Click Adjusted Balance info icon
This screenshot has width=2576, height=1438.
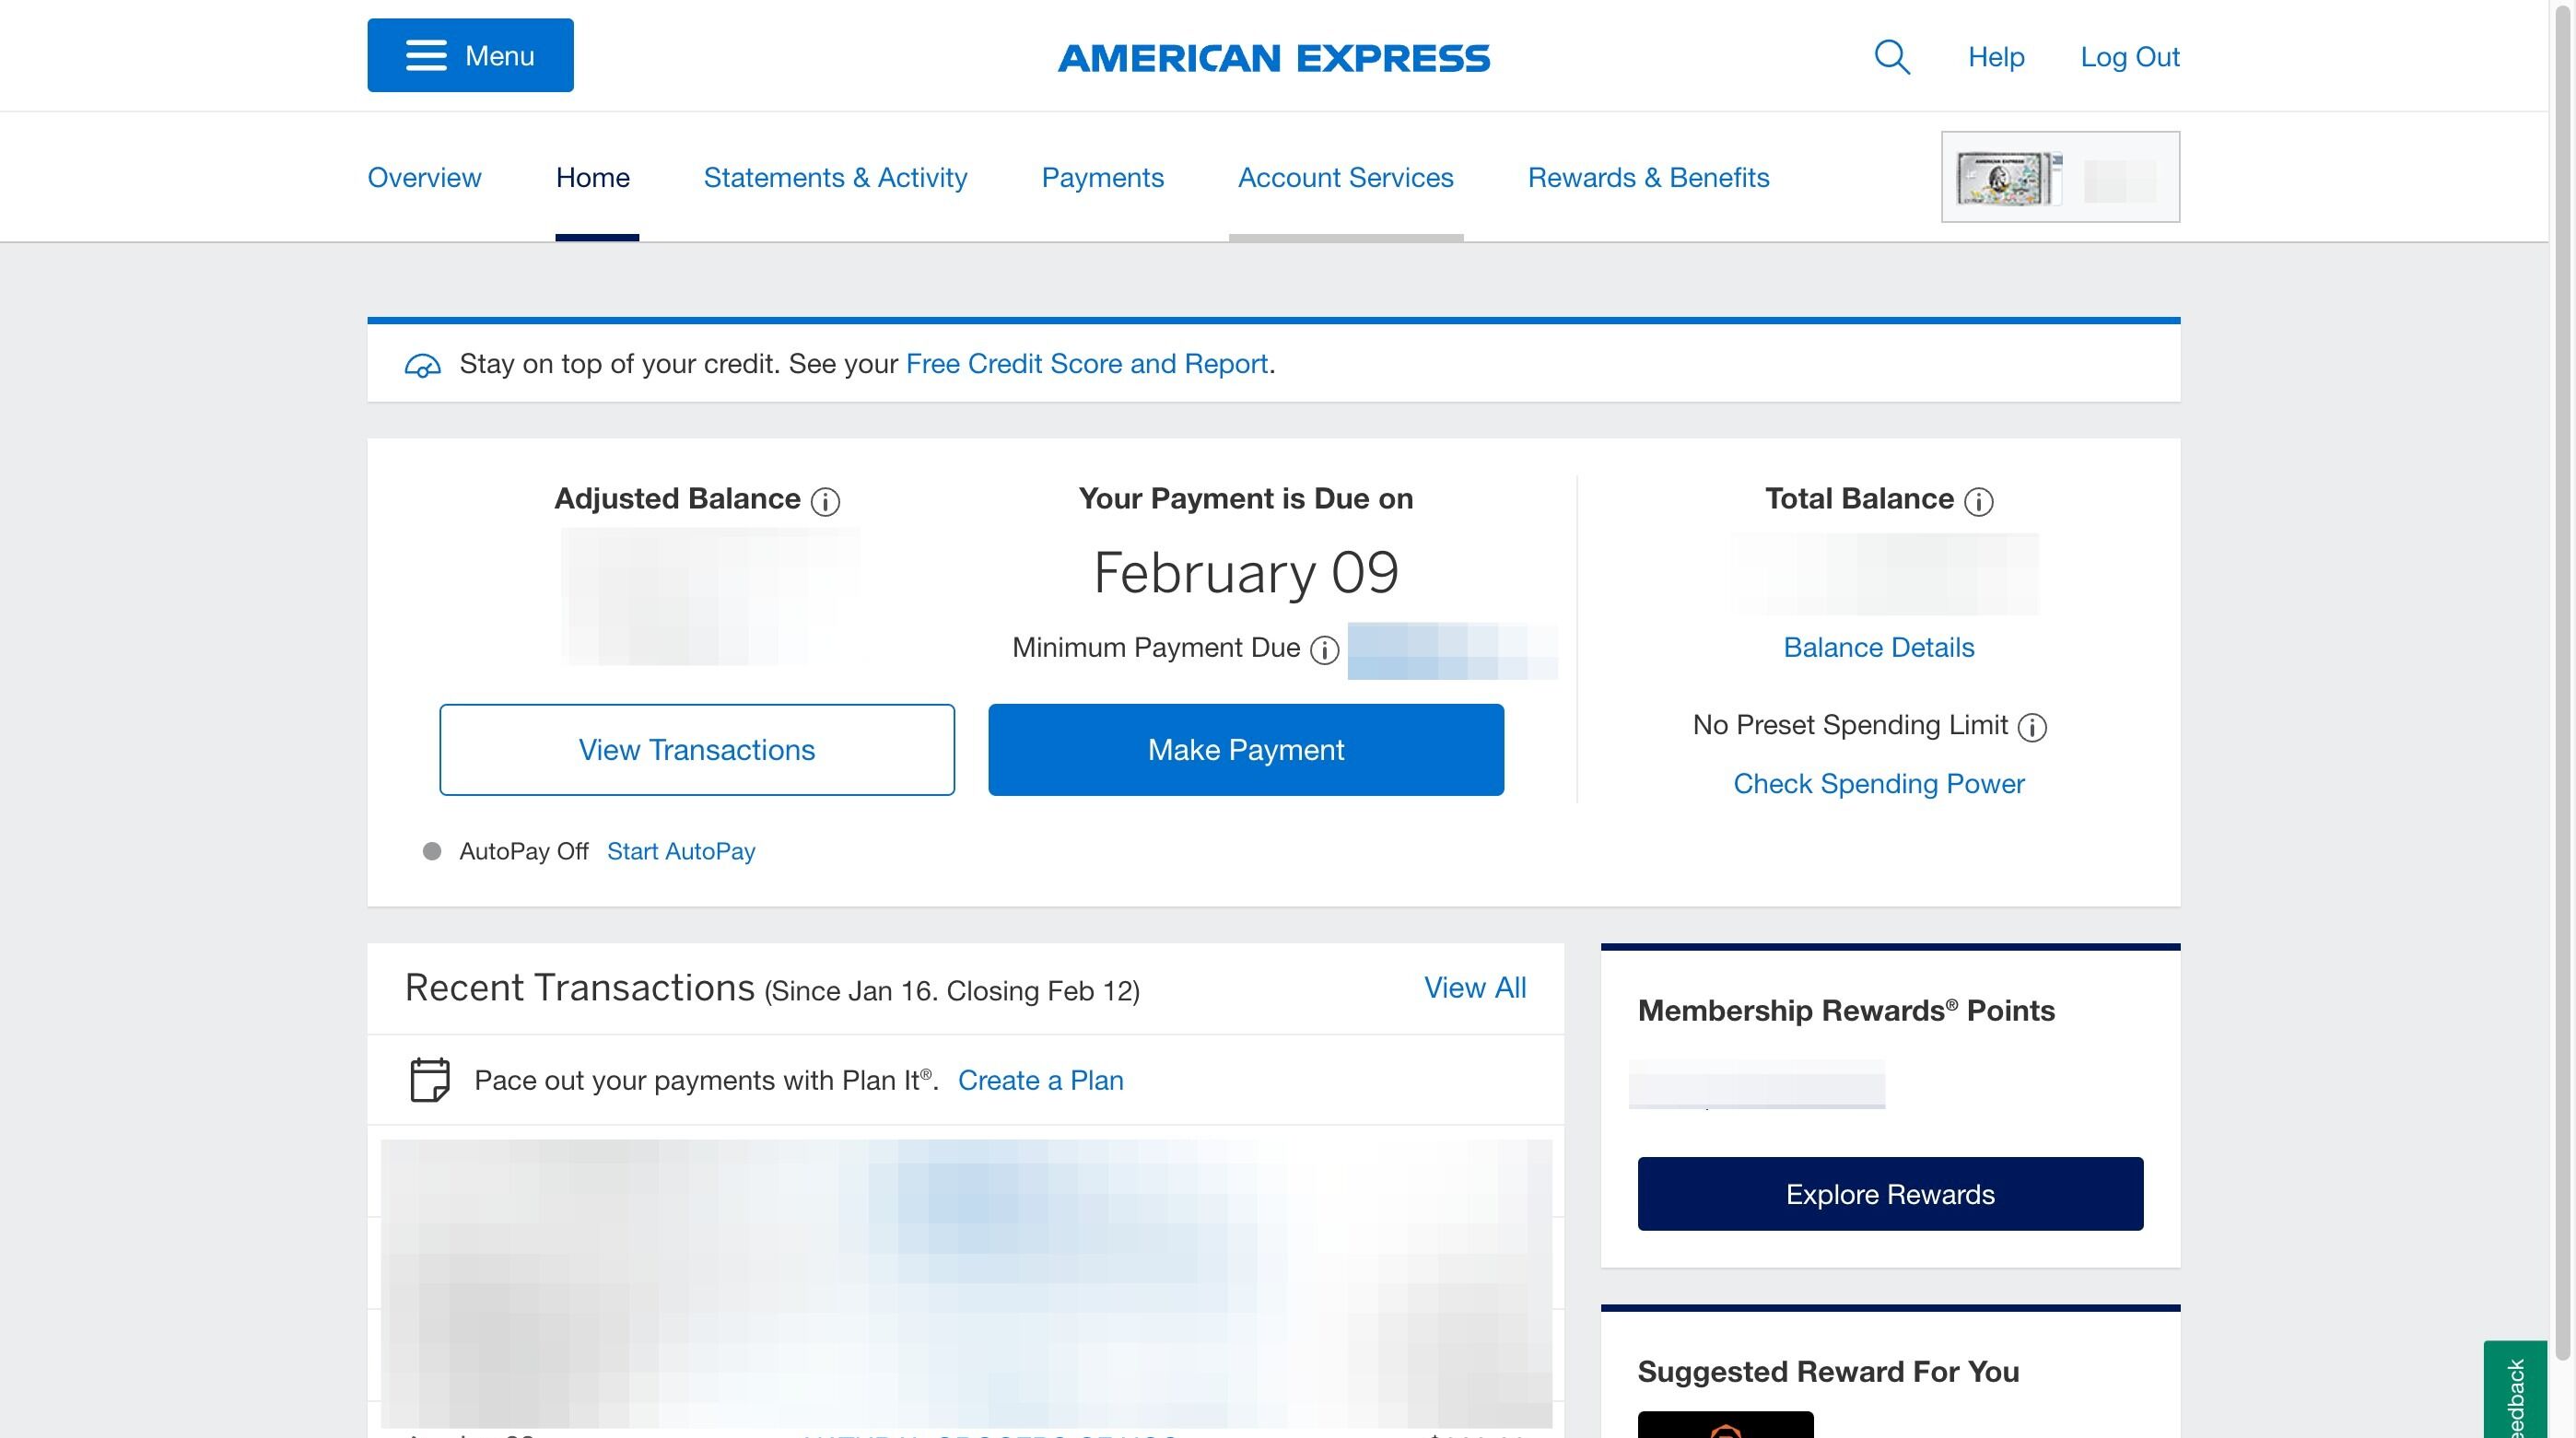(825, 501)
